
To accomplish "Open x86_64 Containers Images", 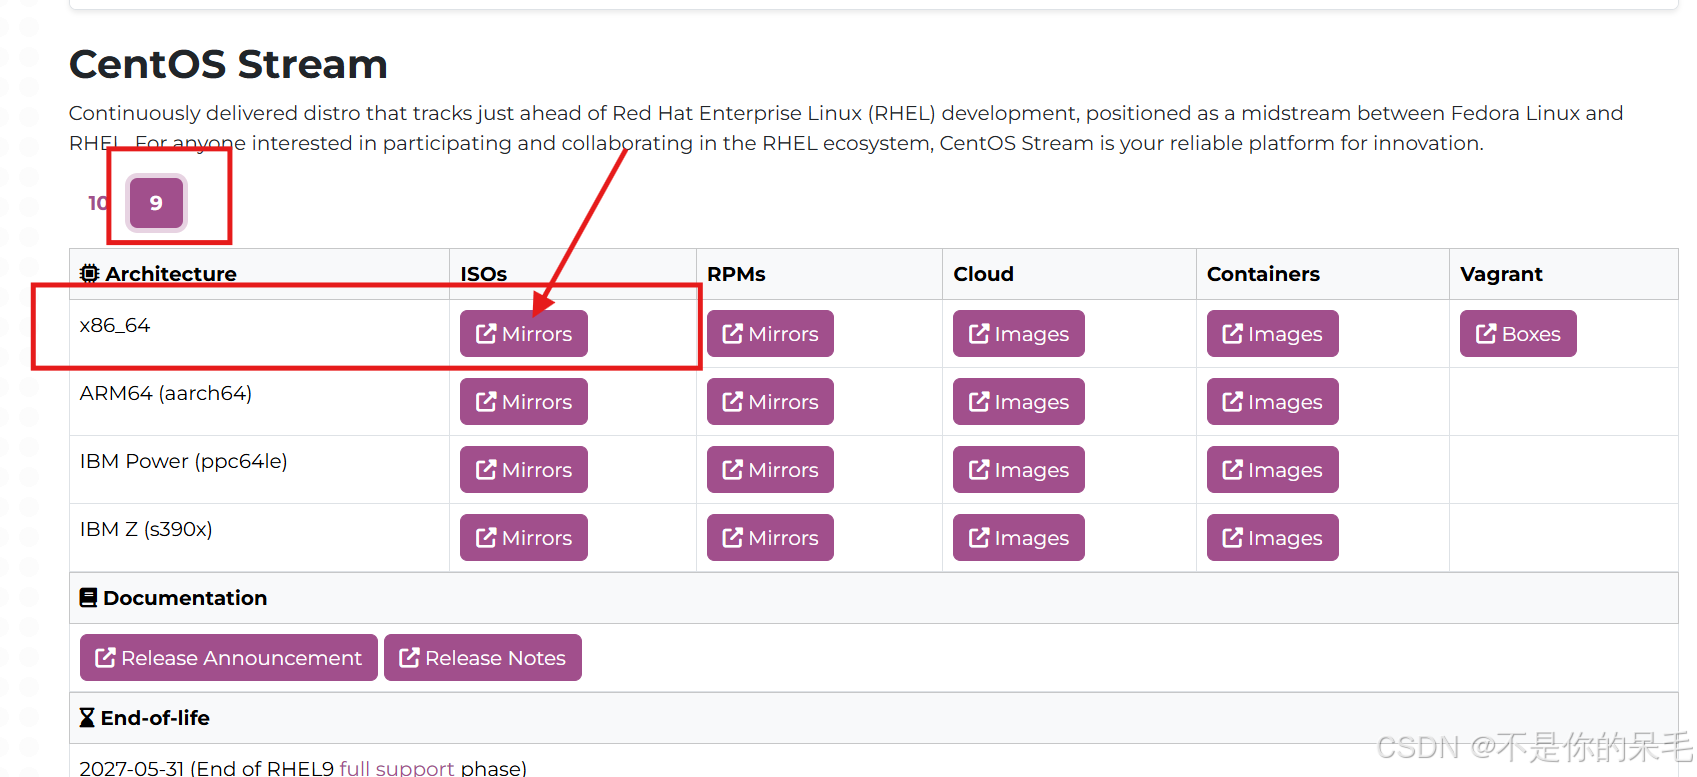I will (1272, 334).
